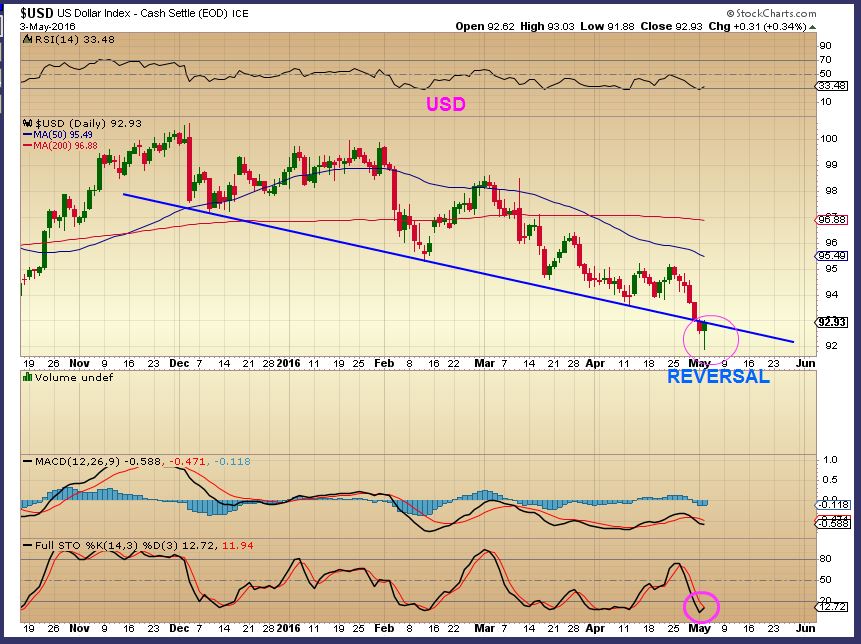The image size is (861, 644).
Task: Click the RSI(14) panel icon
Action: (27, 40)
